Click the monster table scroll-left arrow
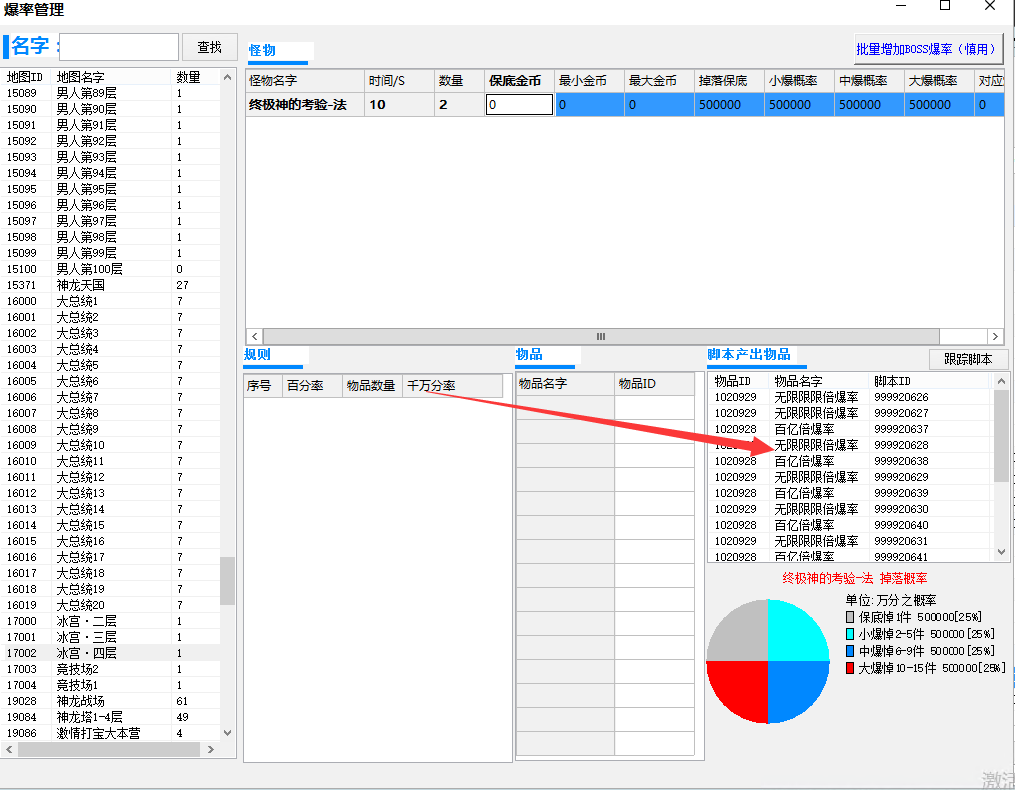The height and width of the screenshot is (790, 1015). tap(255, 337)
